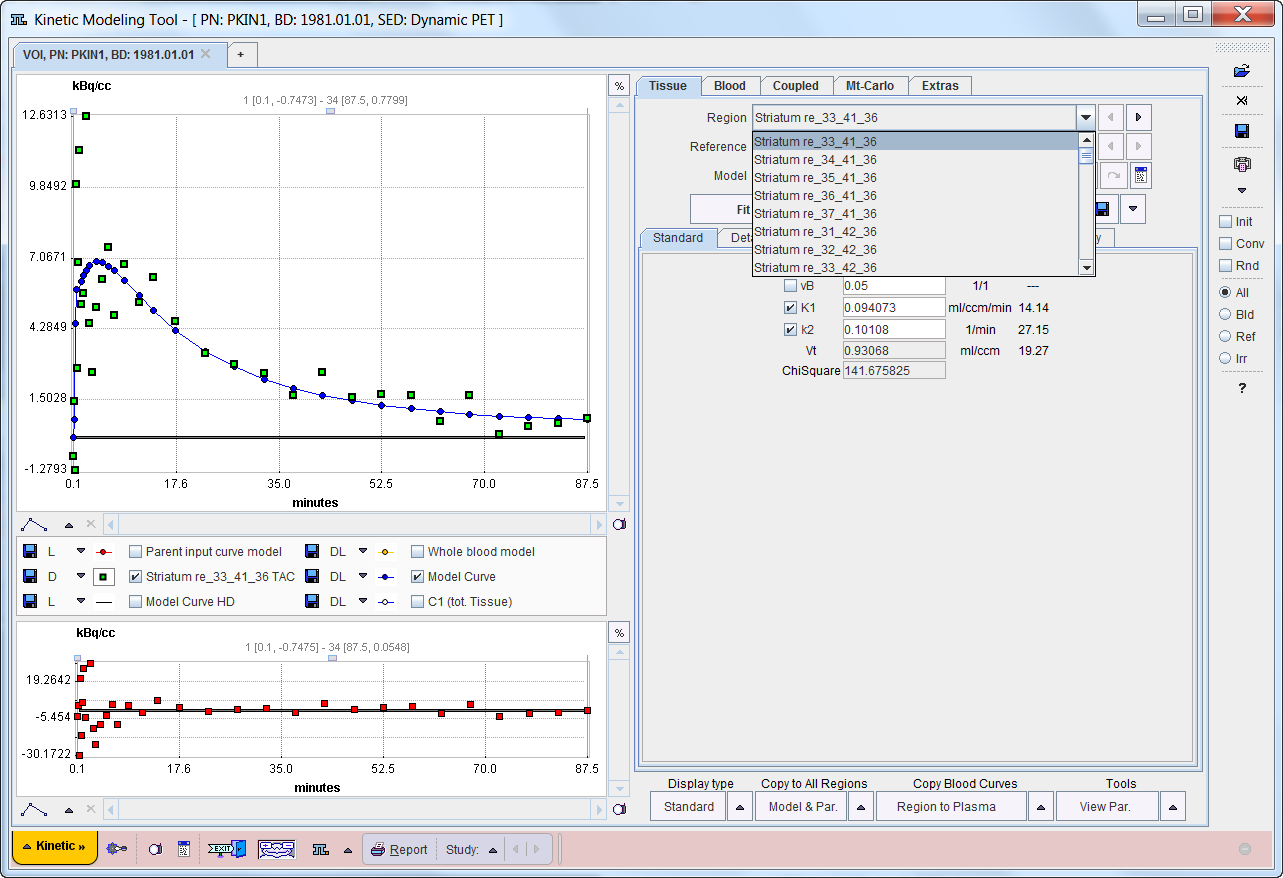
Task: Select the Standard parameters sub-tab
Action: pyautogui.click(x=678, y=238)
